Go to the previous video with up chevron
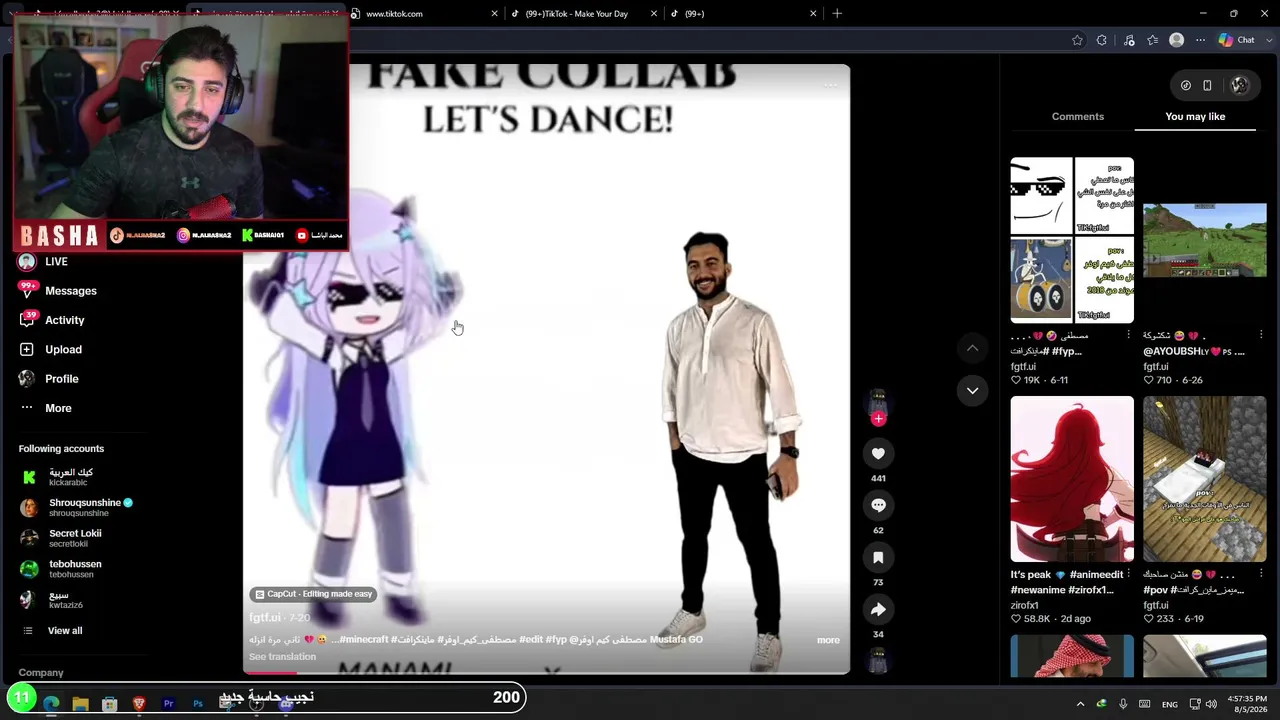Screen dimensions: 1280x720 (x=972, y=348)
